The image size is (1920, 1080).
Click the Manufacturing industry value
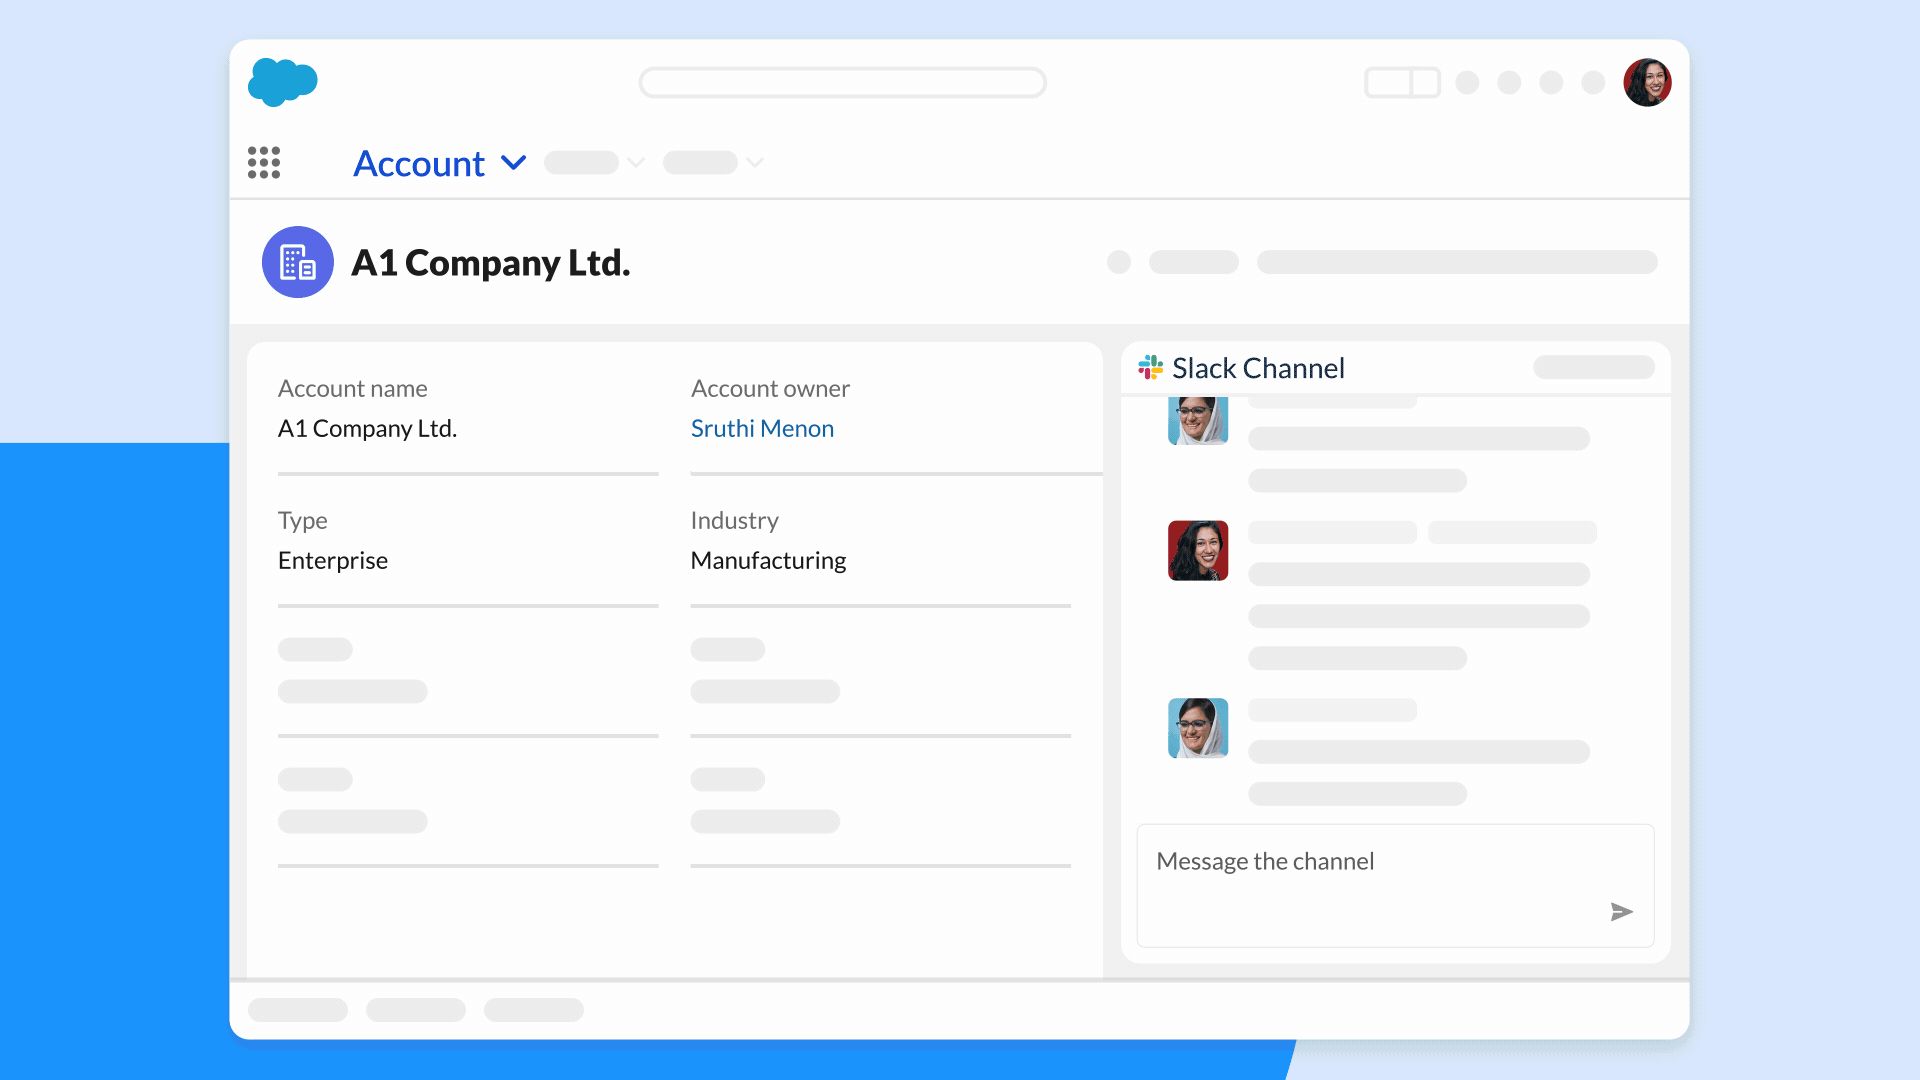(768, 560)
